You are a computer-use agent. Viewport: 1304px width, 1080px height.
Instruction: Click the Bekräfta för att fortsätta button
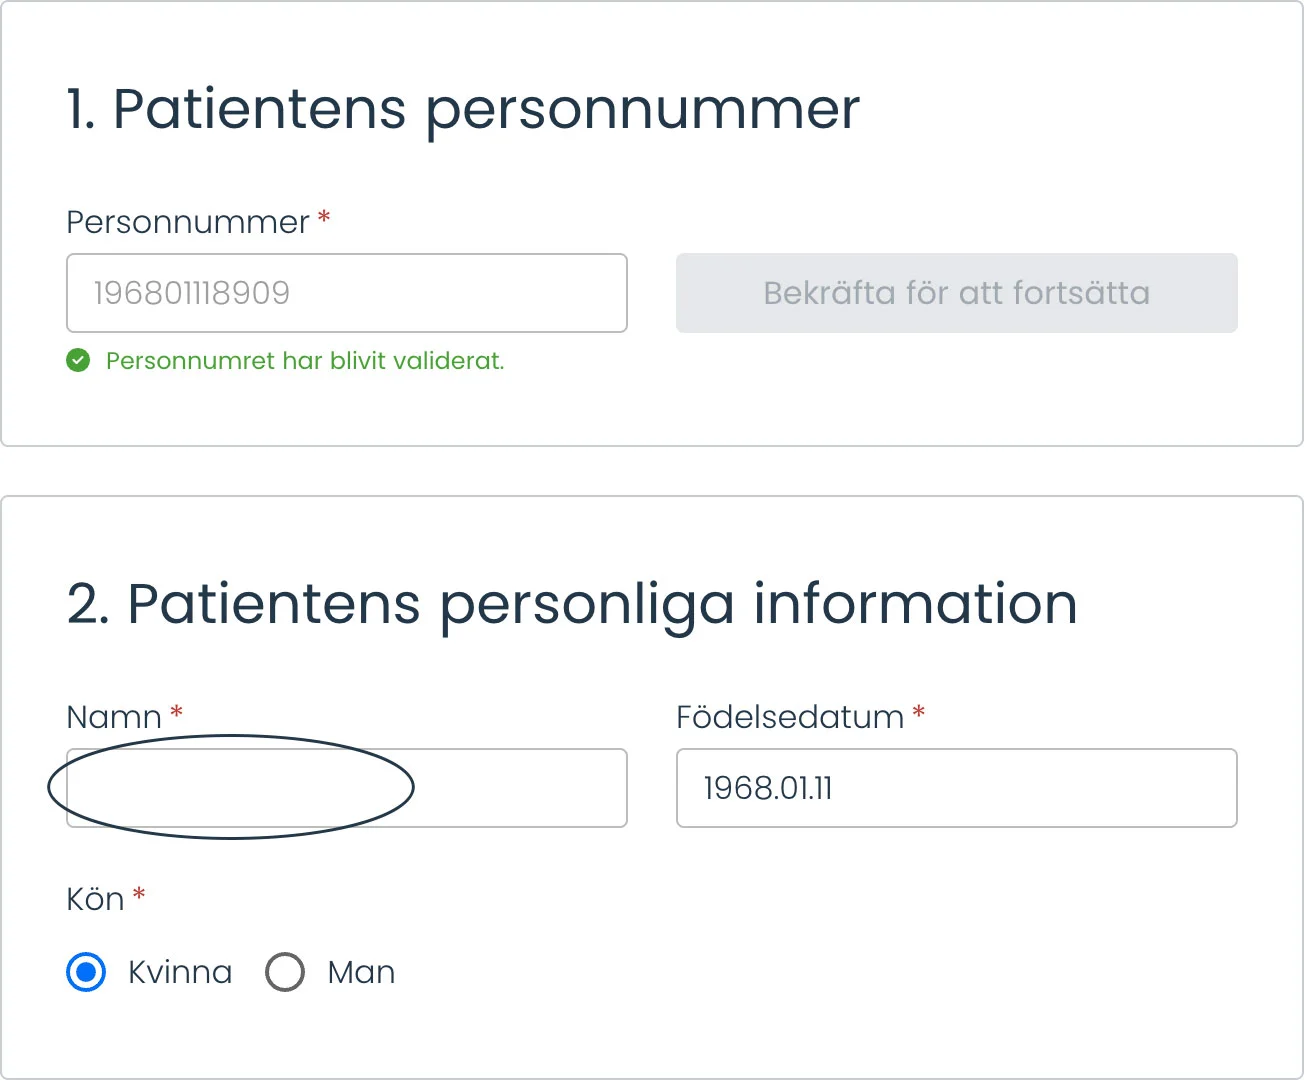pyautogui.click(x=957, y=293)
